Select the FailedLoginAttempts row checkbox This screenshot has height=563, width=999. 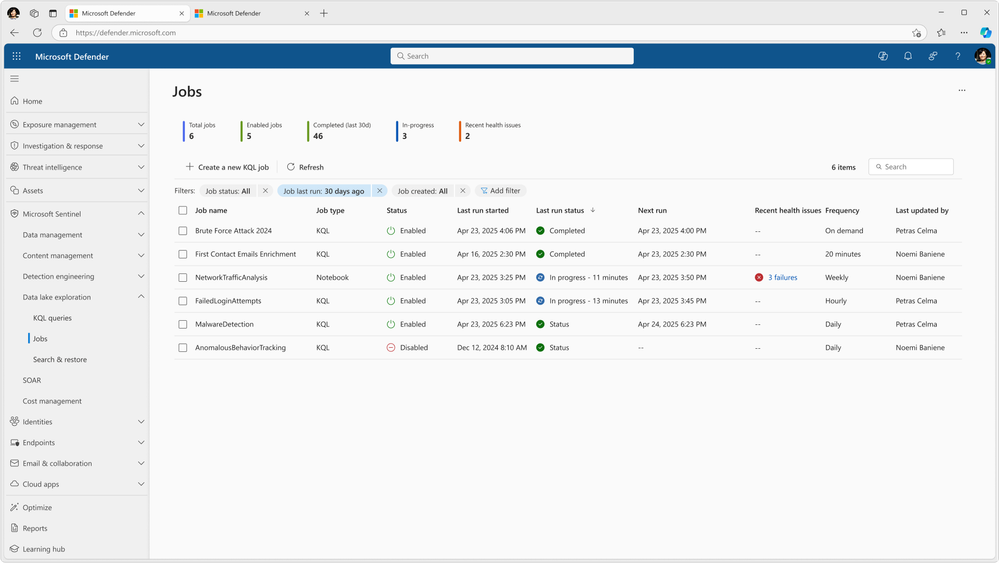[x=183, y=301]
